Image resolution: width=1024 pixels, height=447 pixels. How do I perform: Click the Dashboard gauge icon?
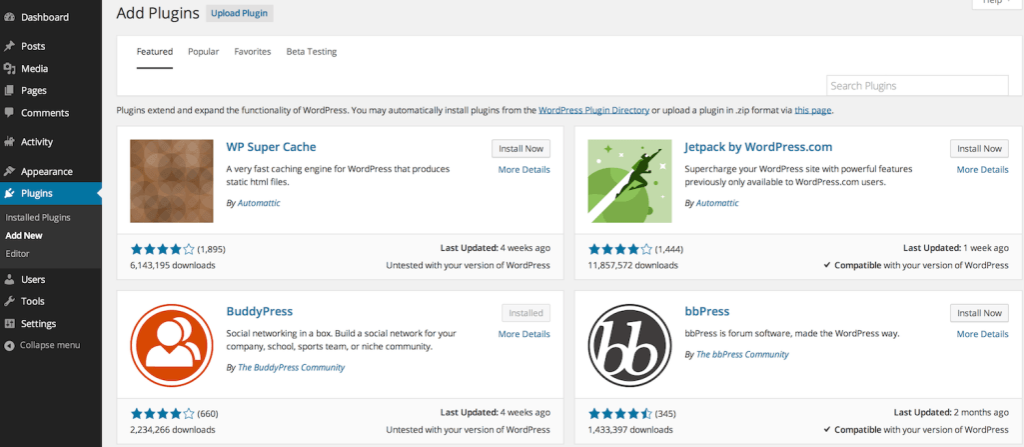click(x=9, y=18)
